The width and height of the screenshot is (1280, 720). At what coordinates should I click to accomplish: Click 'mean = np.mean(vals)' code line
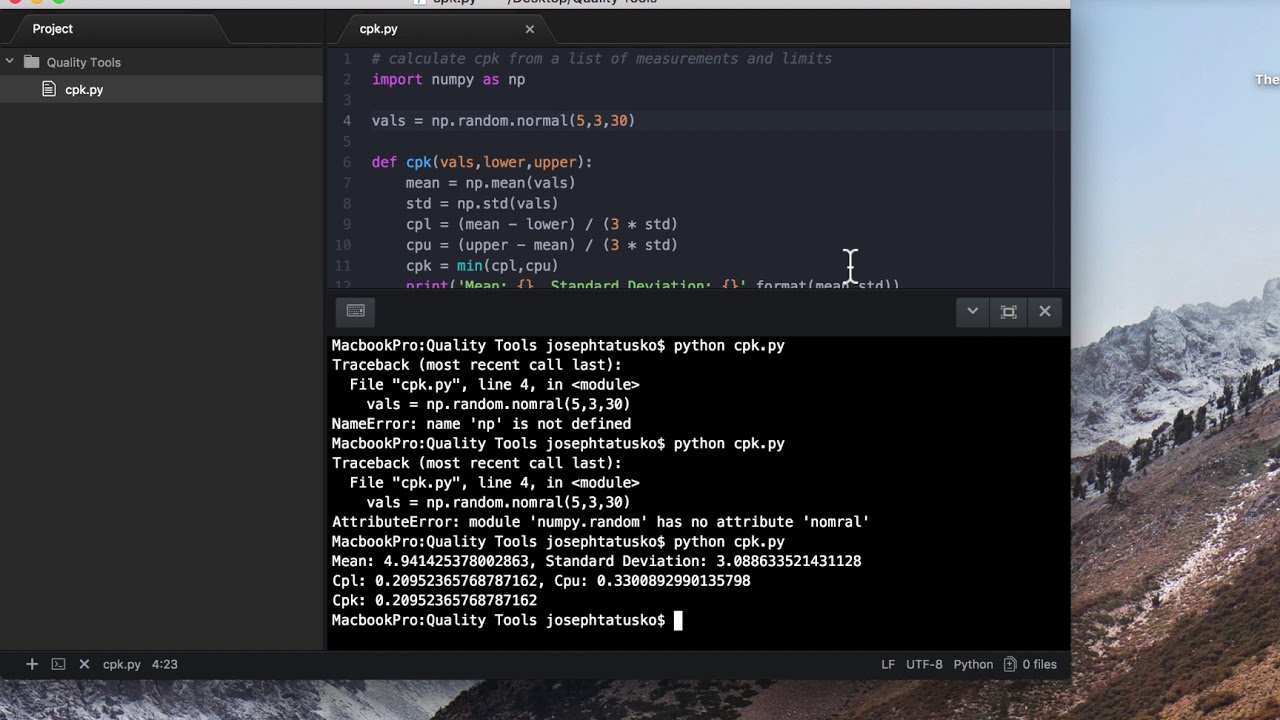pos(490,183)
